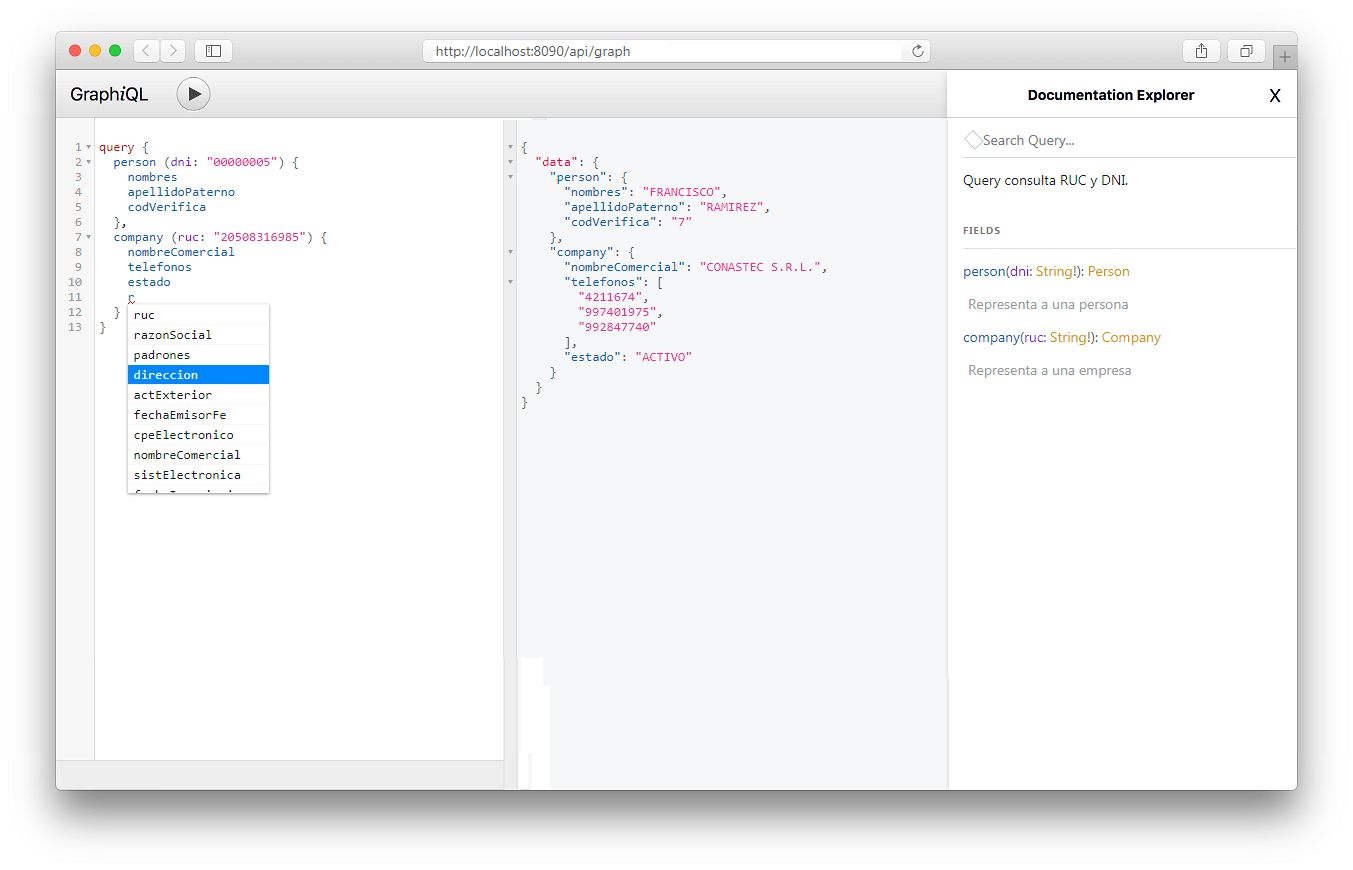1353x870 pixels.
Task: Collapse the root brace in results
Action: [511, 147]
